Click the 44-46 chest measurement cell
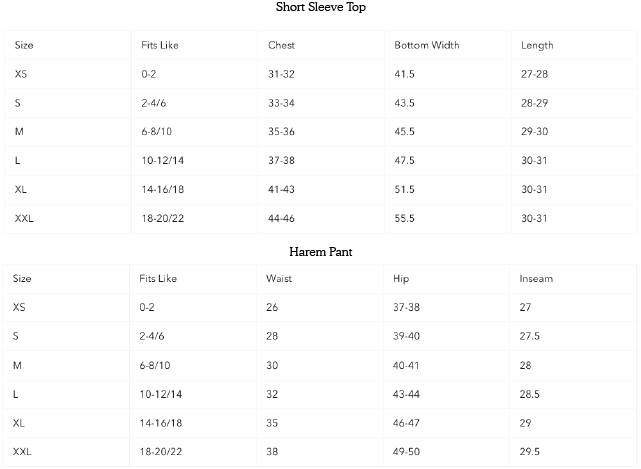This screenshot has width=641, height=469. pyautogui.click(x=282, y=219)
